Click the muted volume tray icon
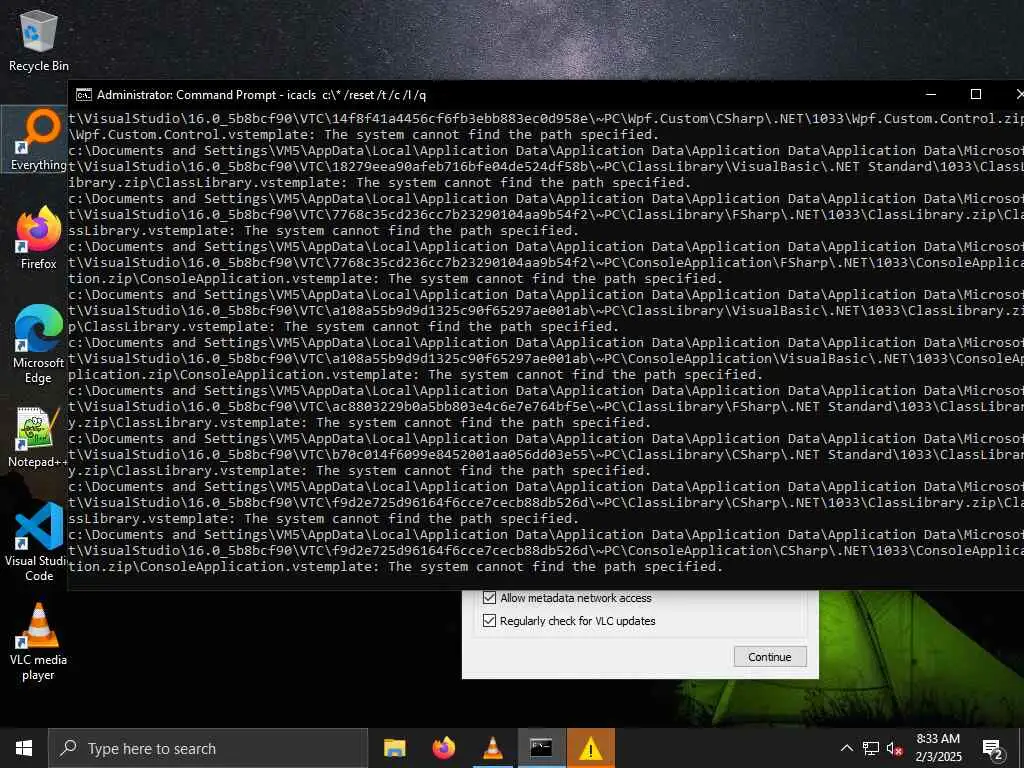 (x=894, y=748)
